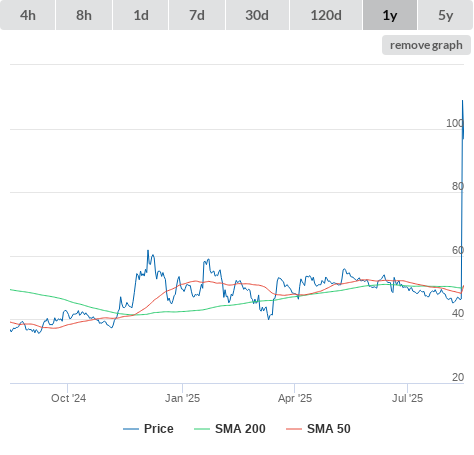The image size is (474, 455).
Task: Click the price spike peak above 100
Action: pos(462,101)
